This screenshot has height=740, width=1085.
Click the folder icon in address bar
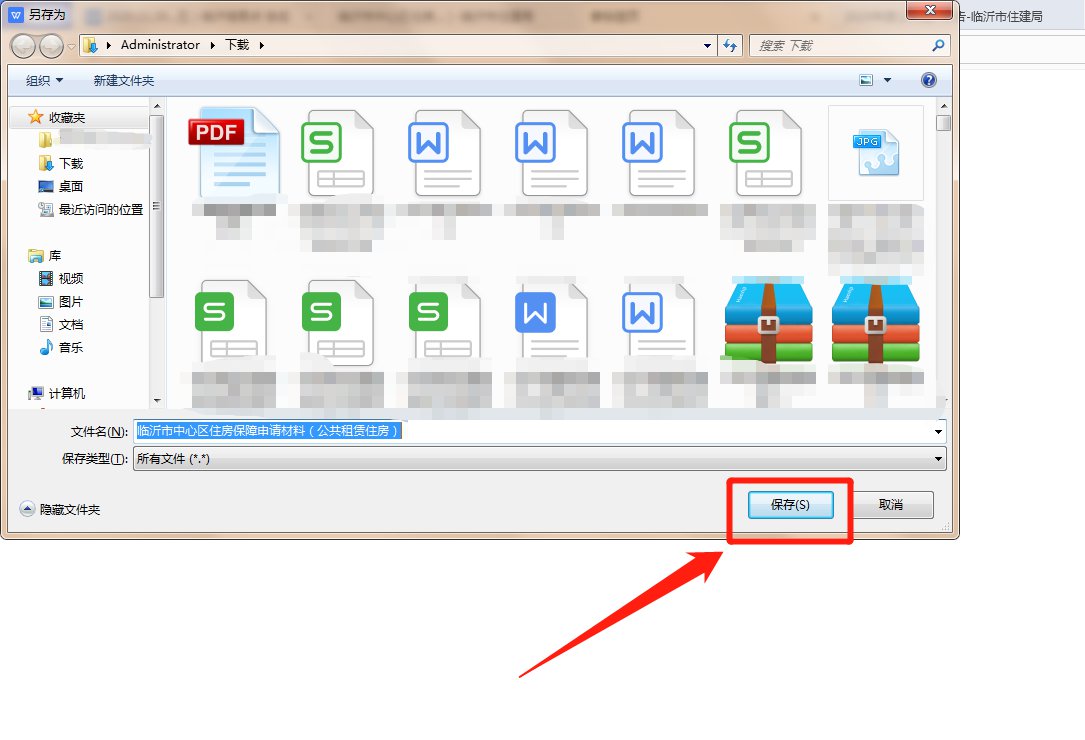91,46
